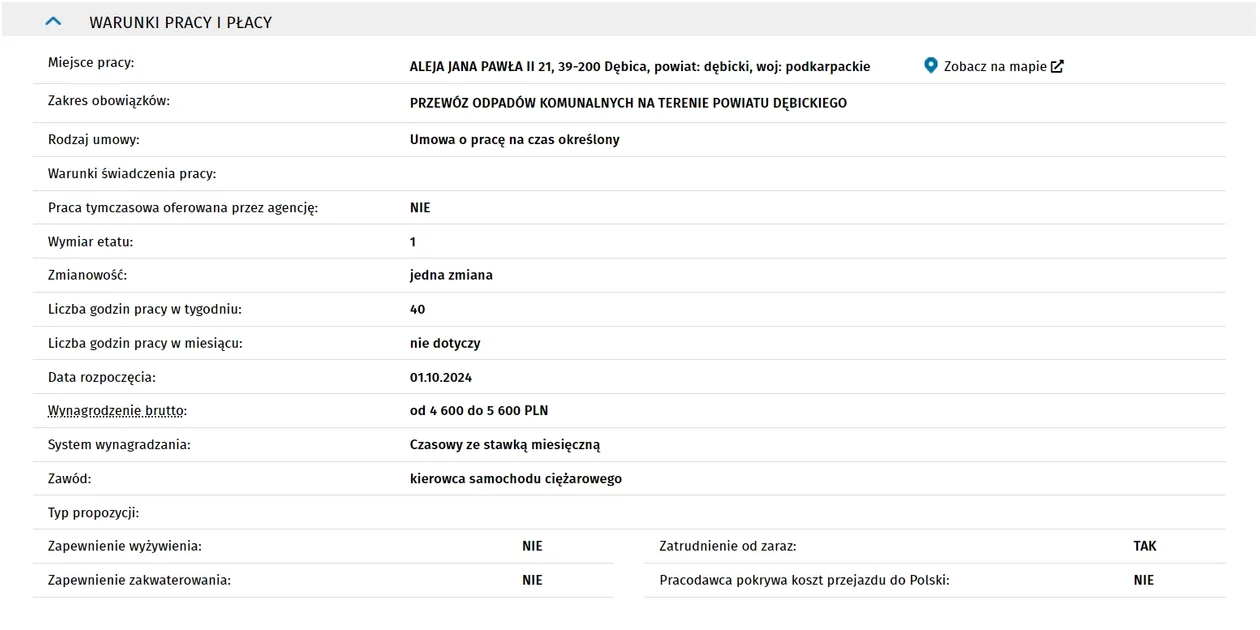Screen dimensions: 1260x630
Task: Click the external link icon next to Zobacz na mapie
Action: tap(1057, 67)
